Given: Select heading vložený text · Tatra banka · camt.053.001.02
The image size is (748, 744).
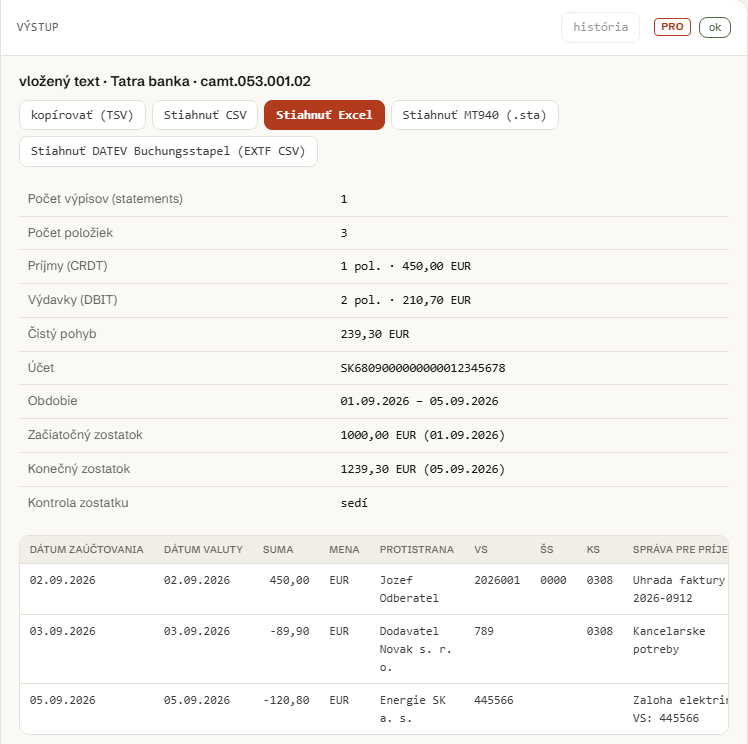Looking at the screenshot, I should [x=165, y=81].
